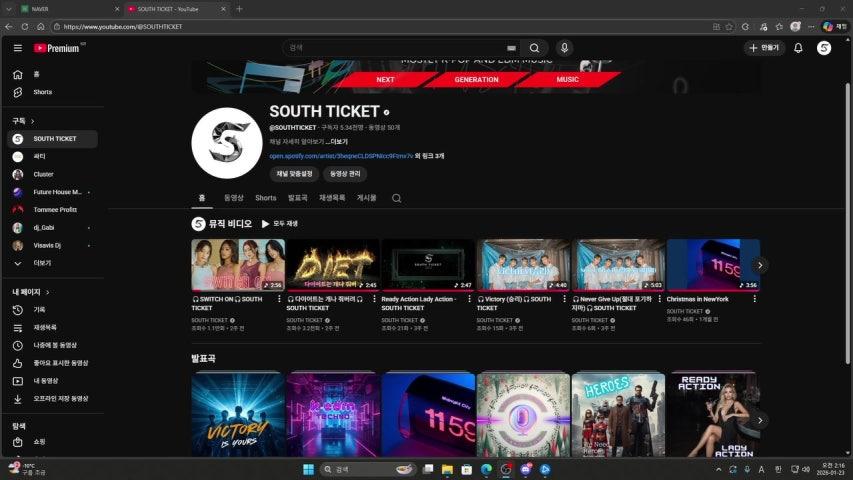Click the search magnifier button
The height and width of the screenshot is (480, 853).
tap(535, 48)
